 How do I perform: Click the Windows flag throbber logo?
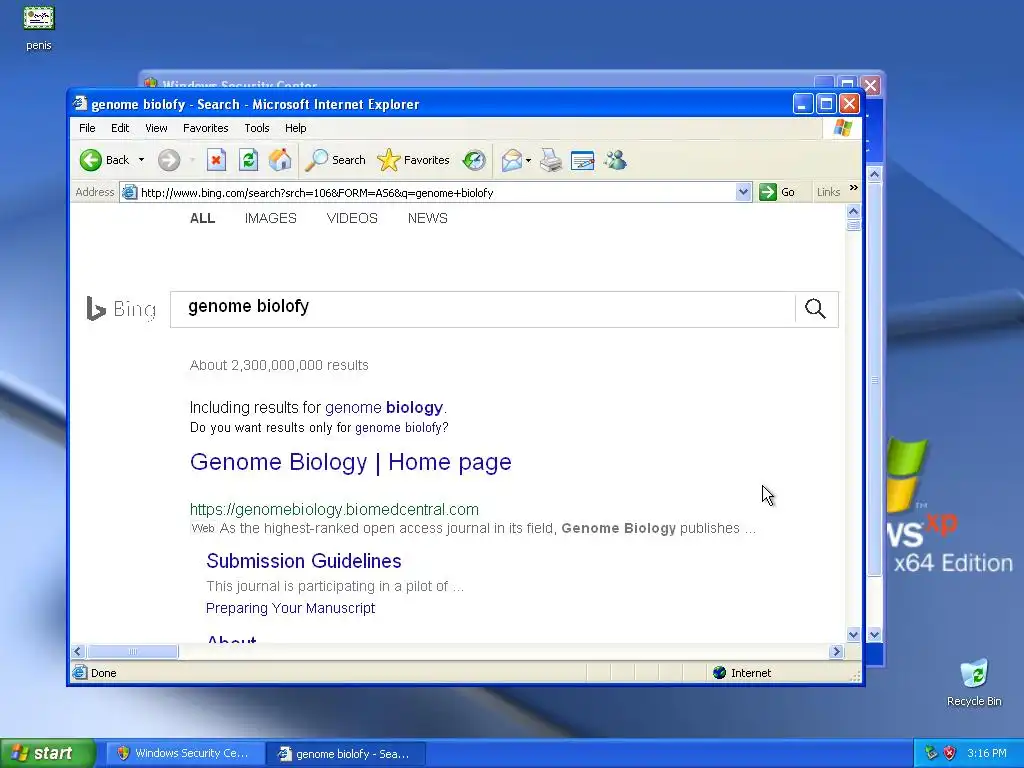click(x=842, y=128)
